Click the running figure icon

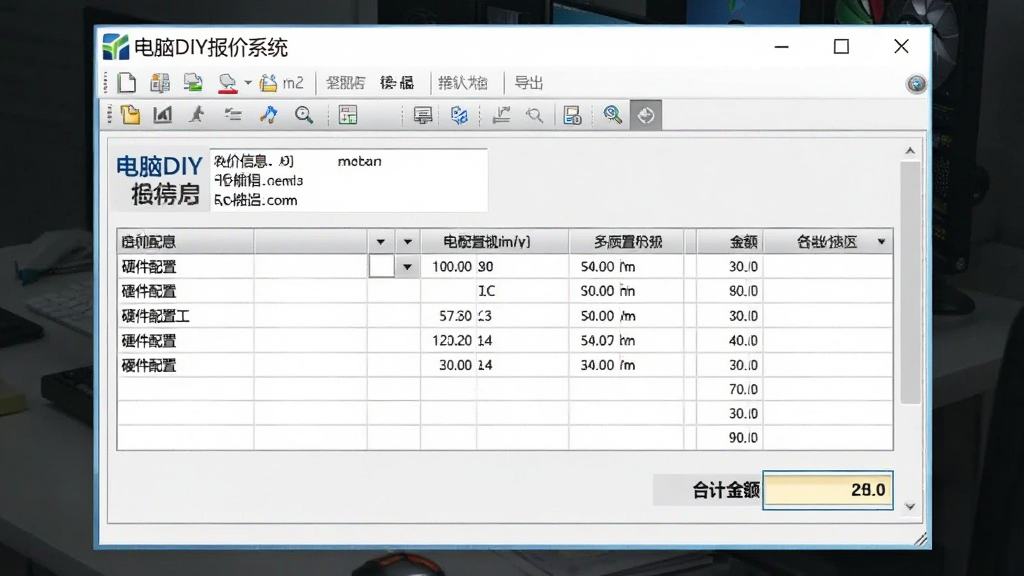pyautogui.click(x=197, y=115)
